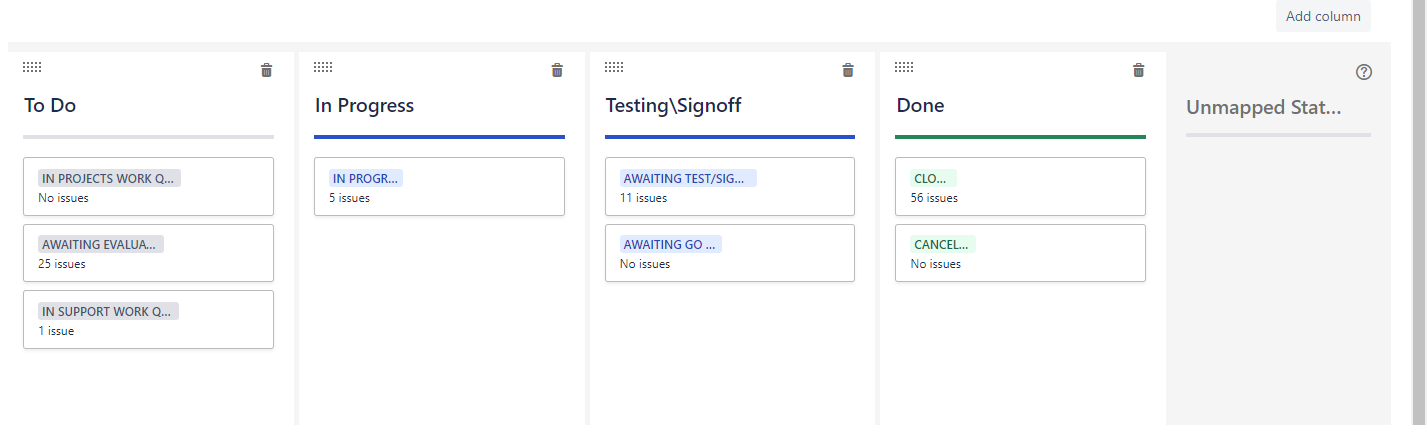Viewport: 1427px width, 425px height.
Task: Delete the In Progress column via trash icon
Action: tap(557, 70)
